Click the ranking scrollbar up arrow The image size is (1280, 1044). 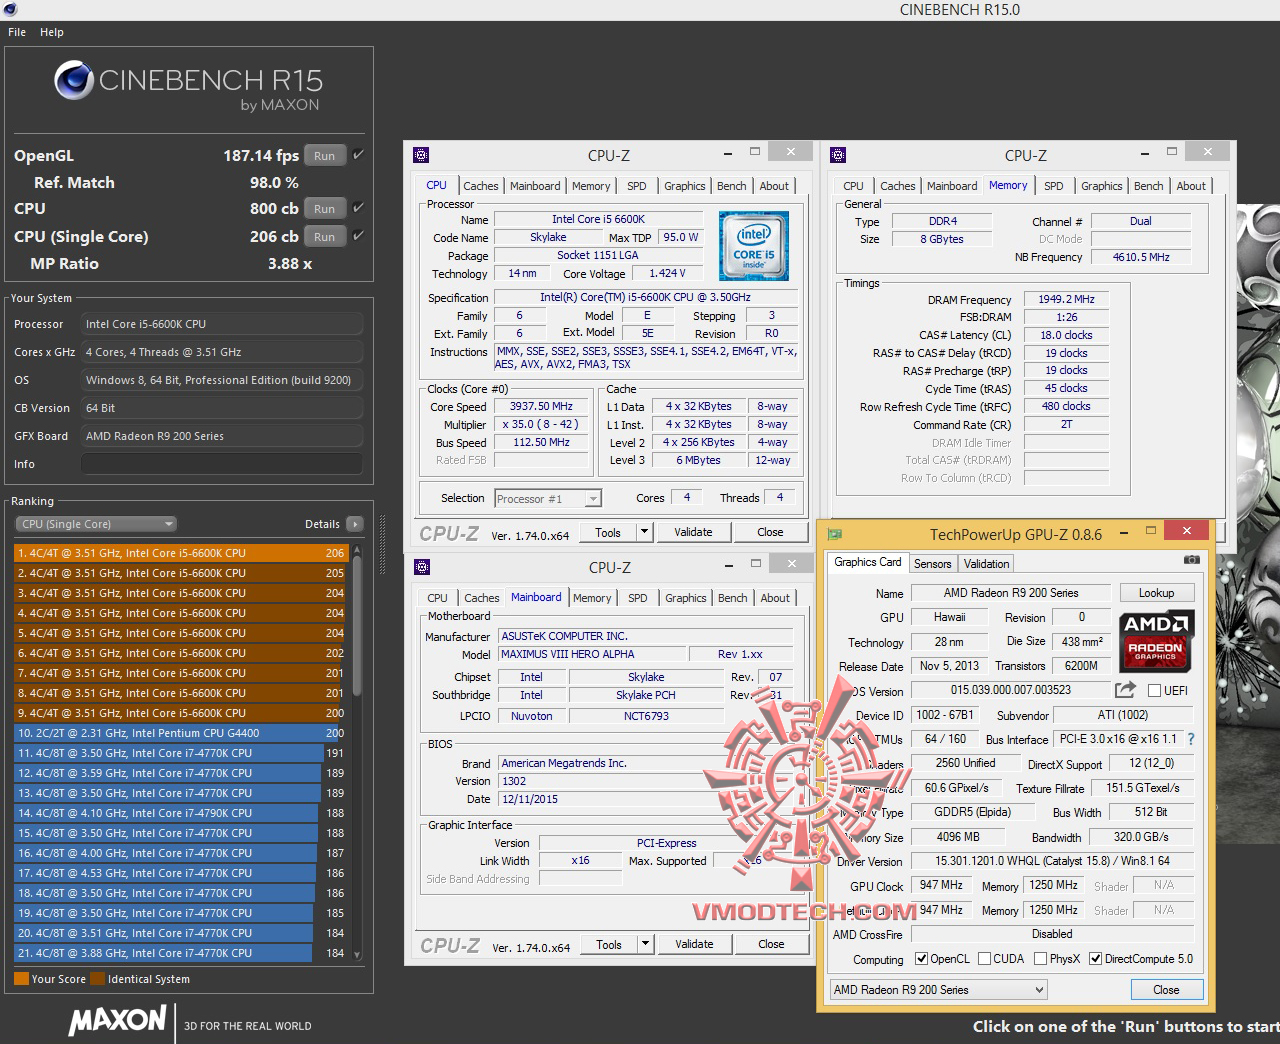[x=358, y=550]
